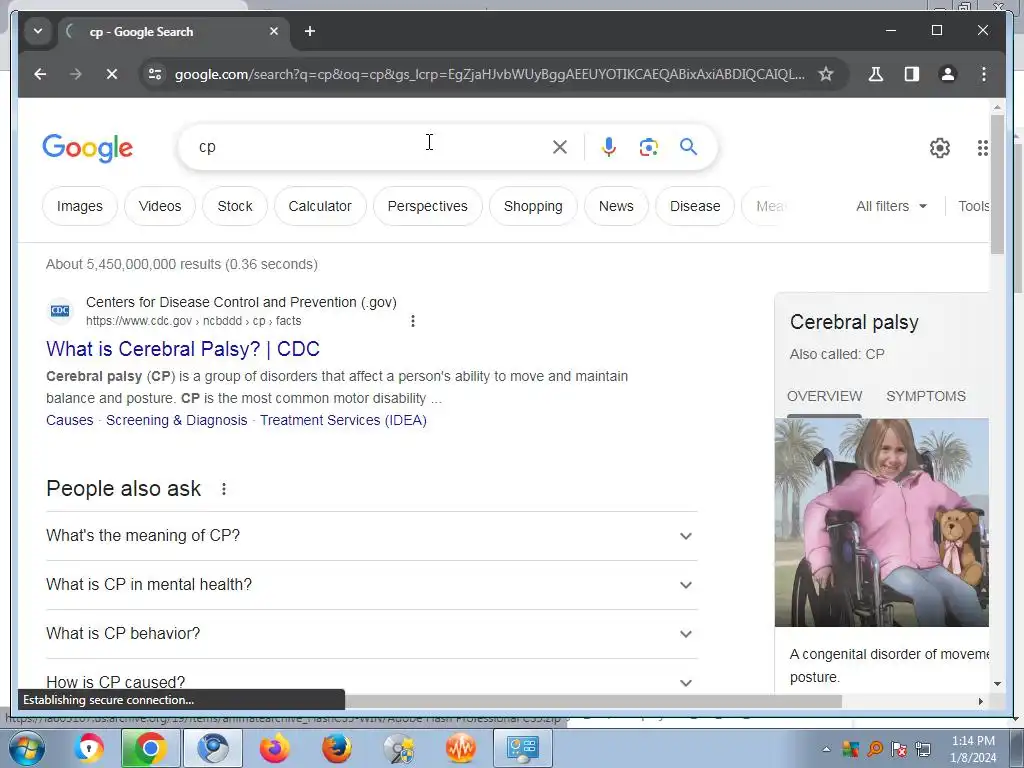Expand 'What's the meaning of CP?'

click(x=372, y=536)
